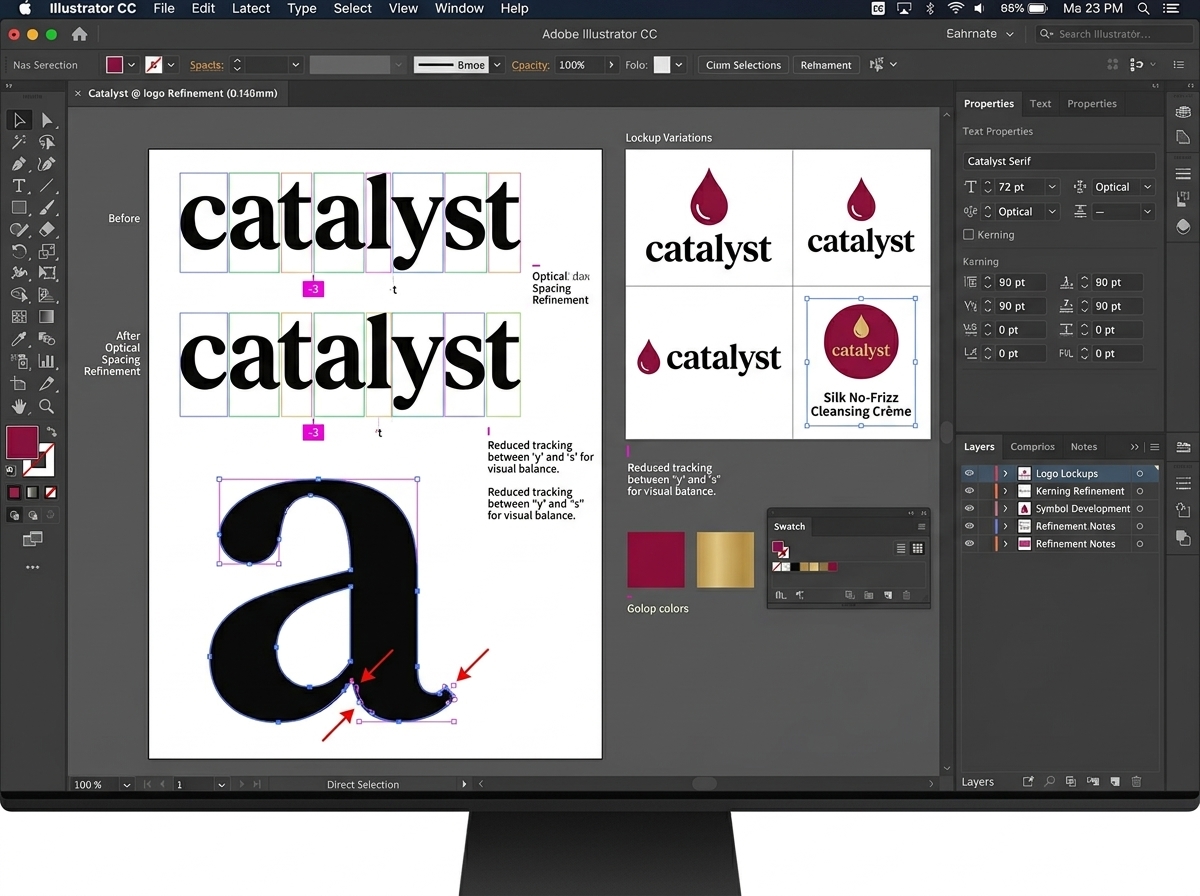Select the Line Segment tool
This screenshot has height=896, width=1200.
[46, 186]
